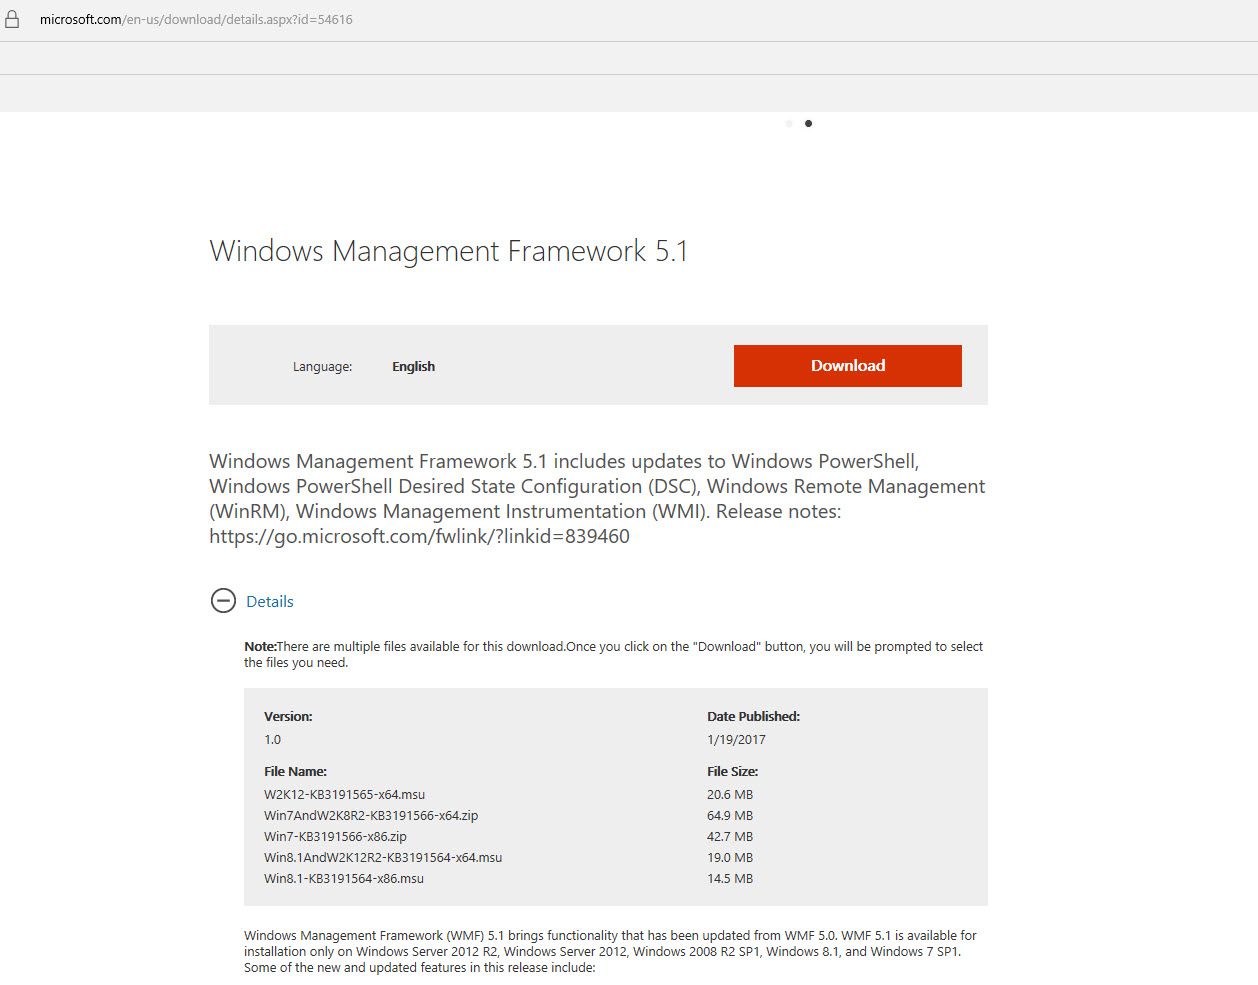1258x985 pixels.
Task: Click the Note: multiple files text
Action: click(x=613, y=655)
